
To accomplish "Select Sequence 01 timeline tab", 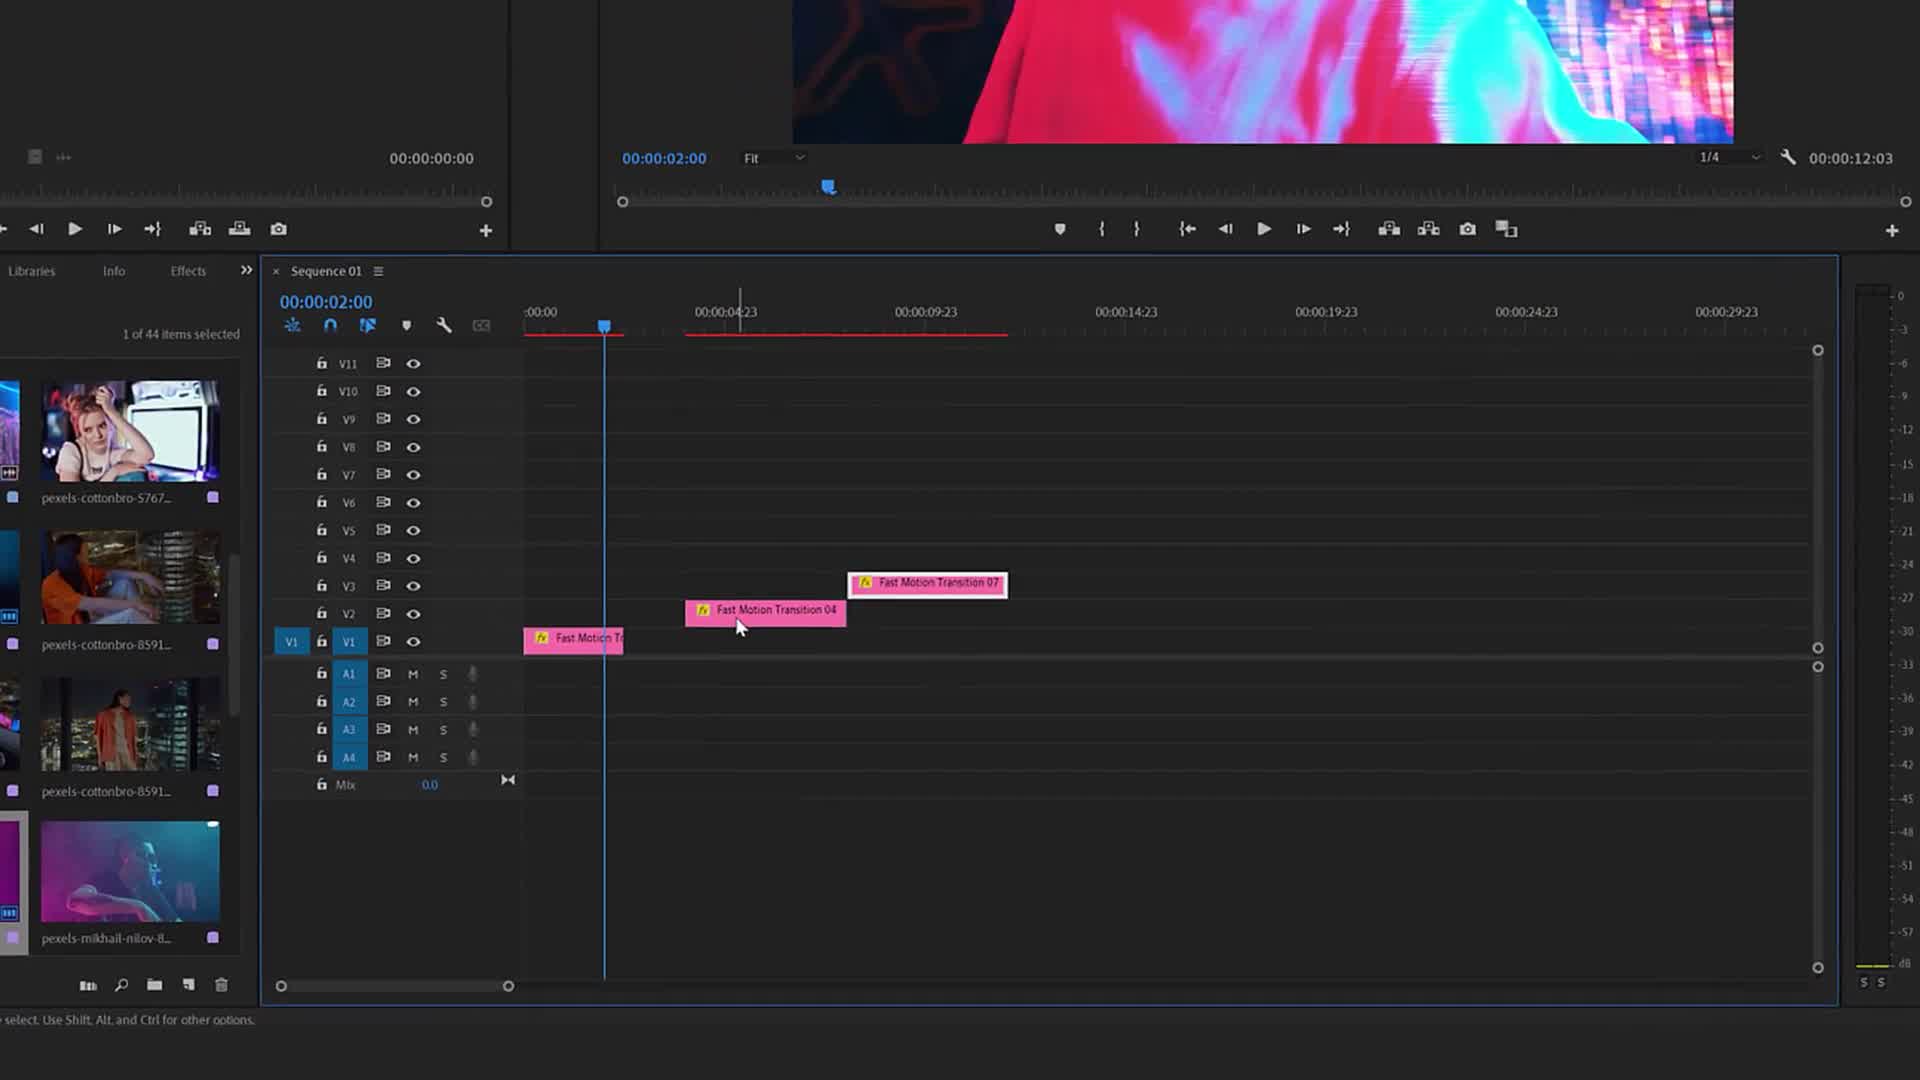I will [326, 271].
